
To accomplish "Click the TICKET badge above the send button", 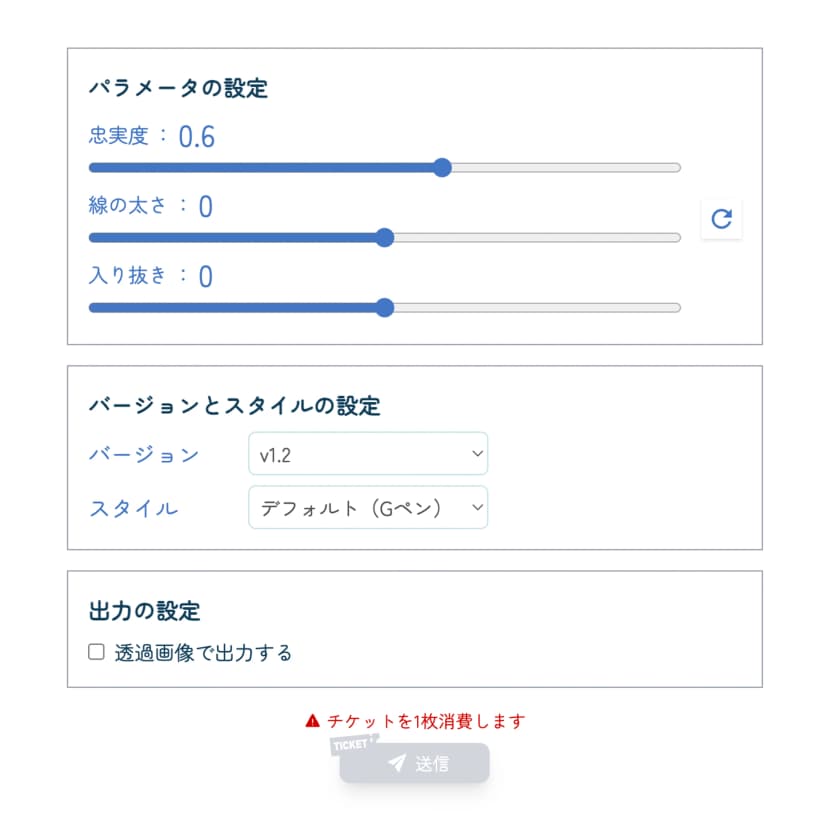I will [x=353, y=745].
